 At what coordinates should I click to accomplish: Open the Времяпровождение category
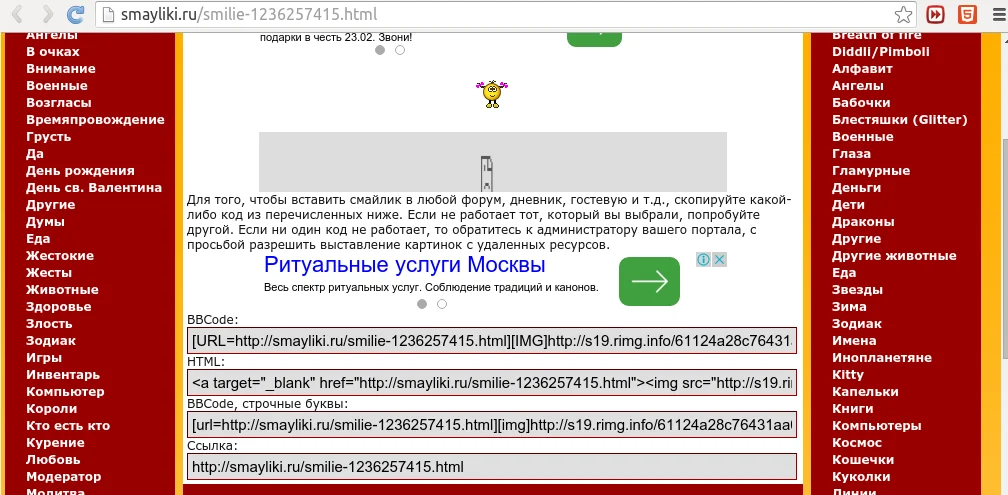point(95,120)
